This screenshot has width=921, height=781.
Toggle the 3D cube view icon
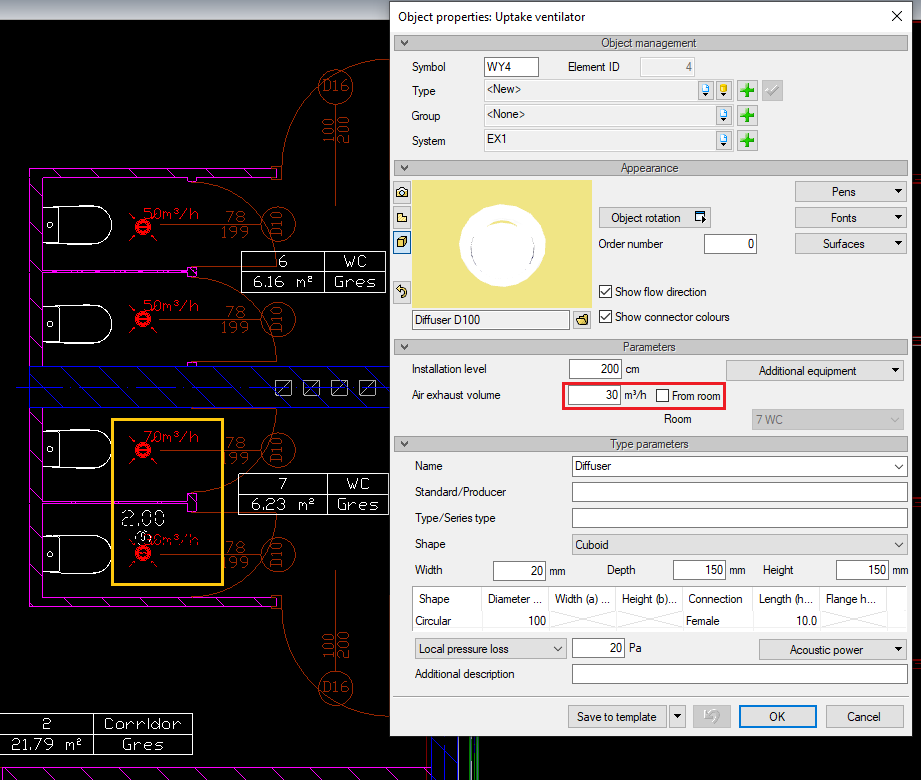[x=401, y=242]
